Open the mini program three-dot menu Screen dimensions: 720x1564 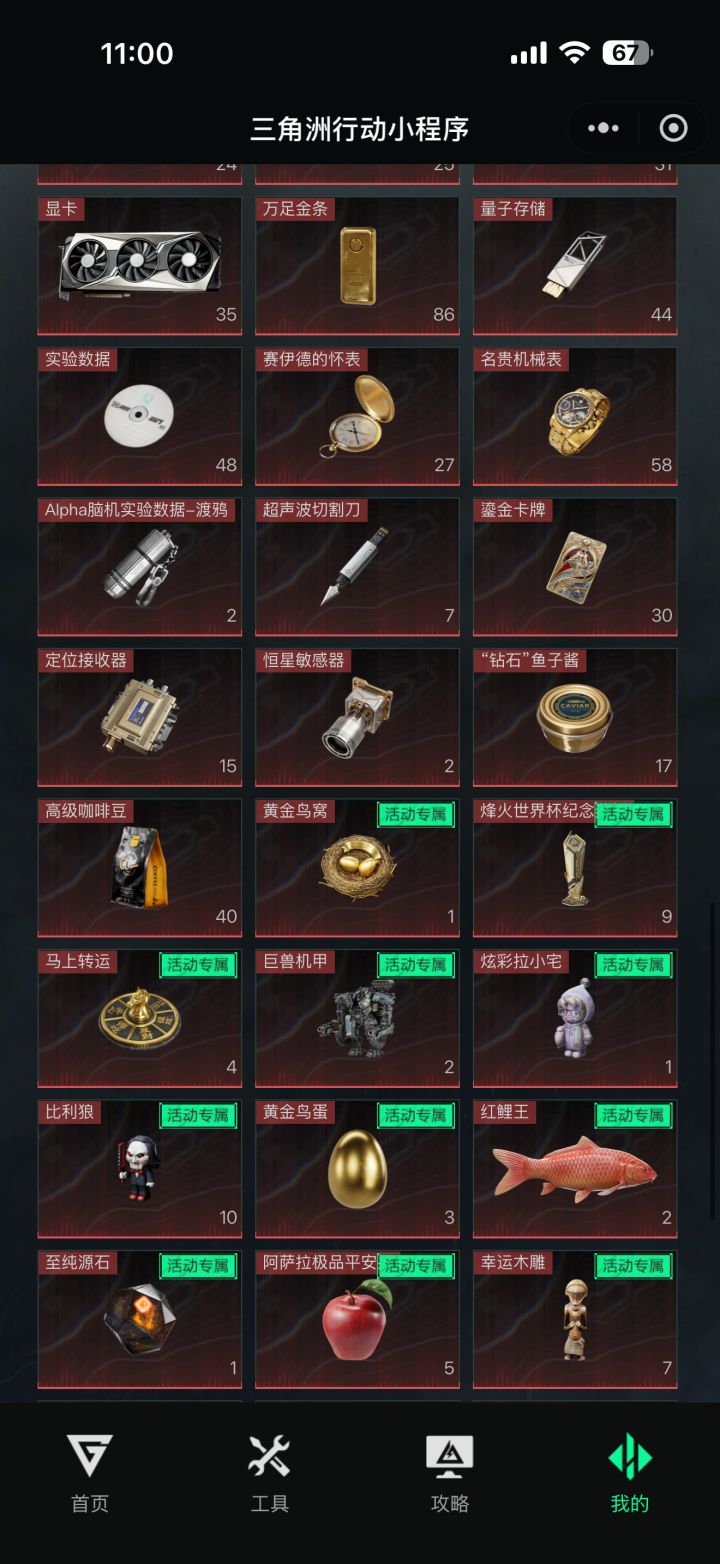pos(604,128)
